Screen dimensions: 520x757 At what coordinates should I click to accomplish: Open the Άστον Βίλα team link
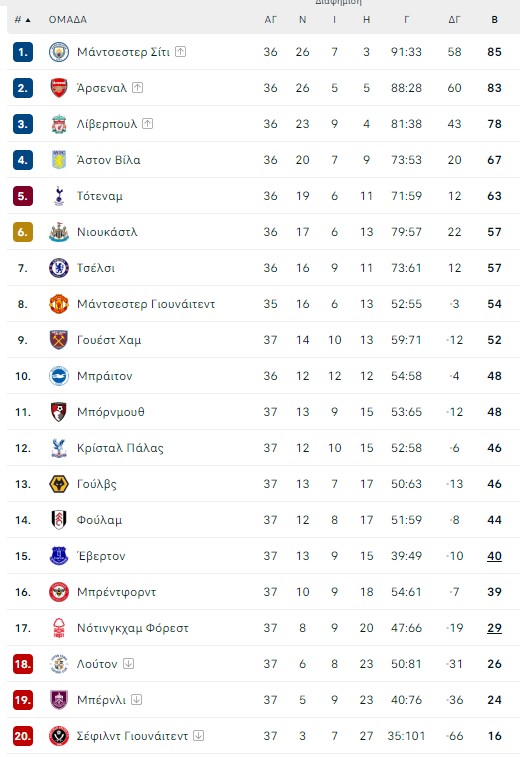coord(109,160)
